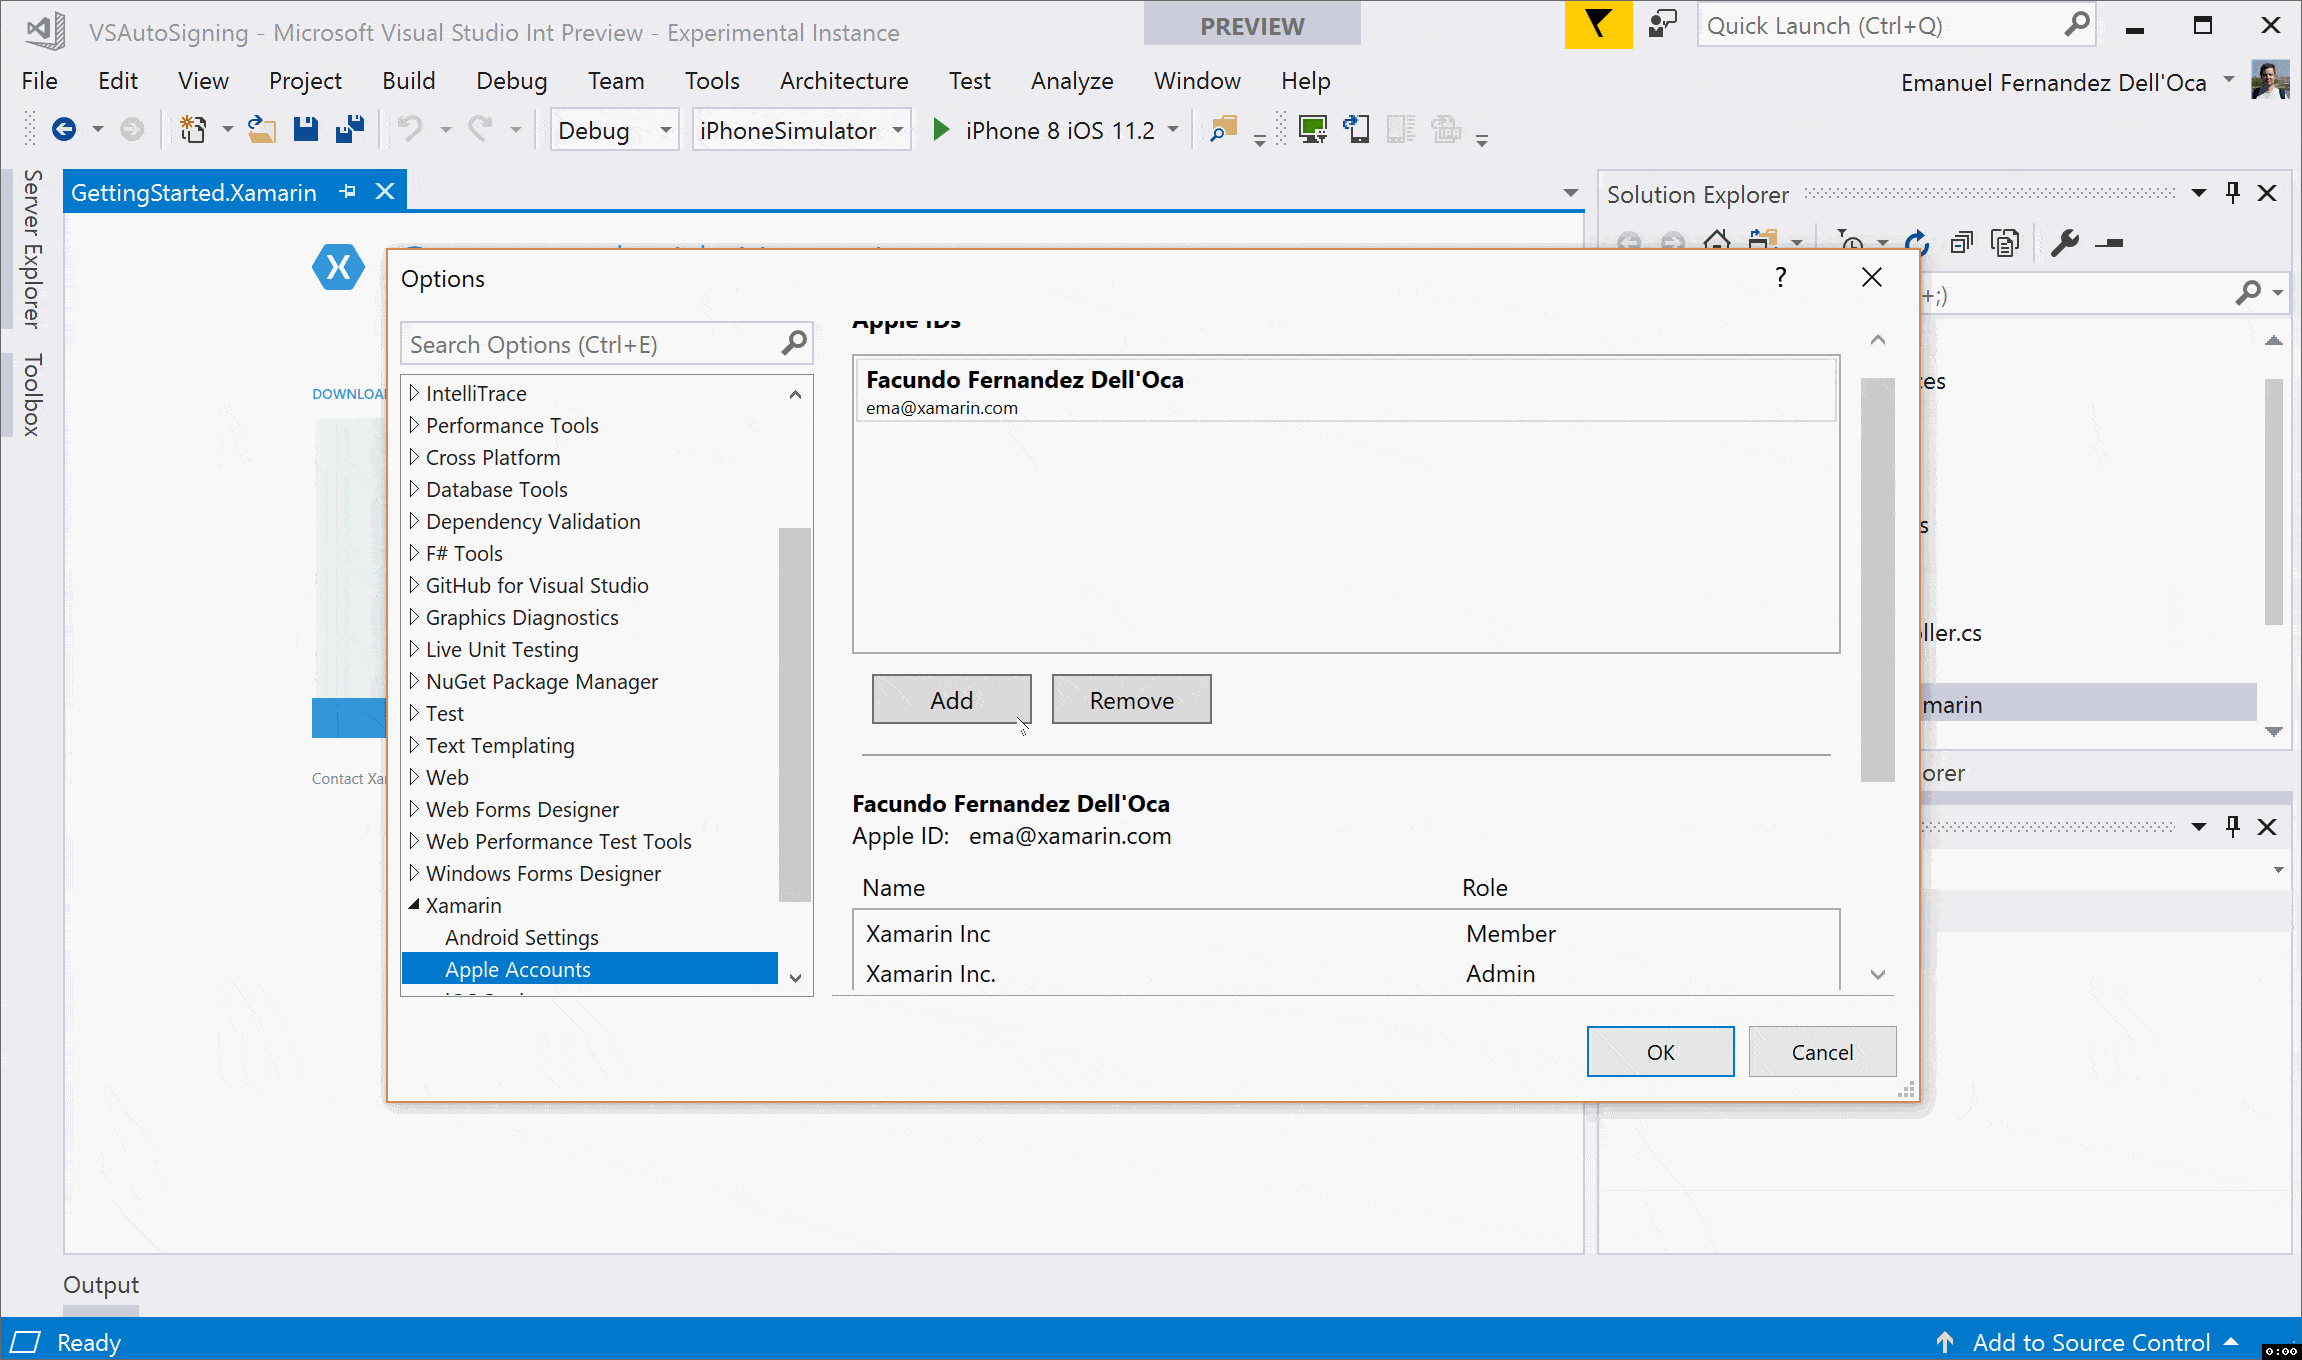Scroll down in Apple Accounts list

tap(1875, 973)
